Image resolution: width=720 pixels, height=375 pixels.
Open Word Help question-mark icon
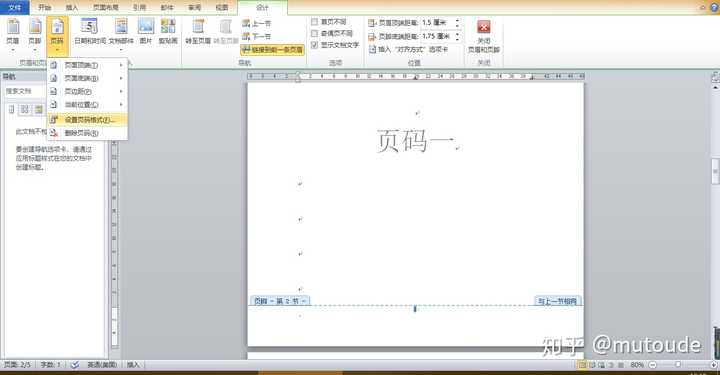[x=714, y=7]
